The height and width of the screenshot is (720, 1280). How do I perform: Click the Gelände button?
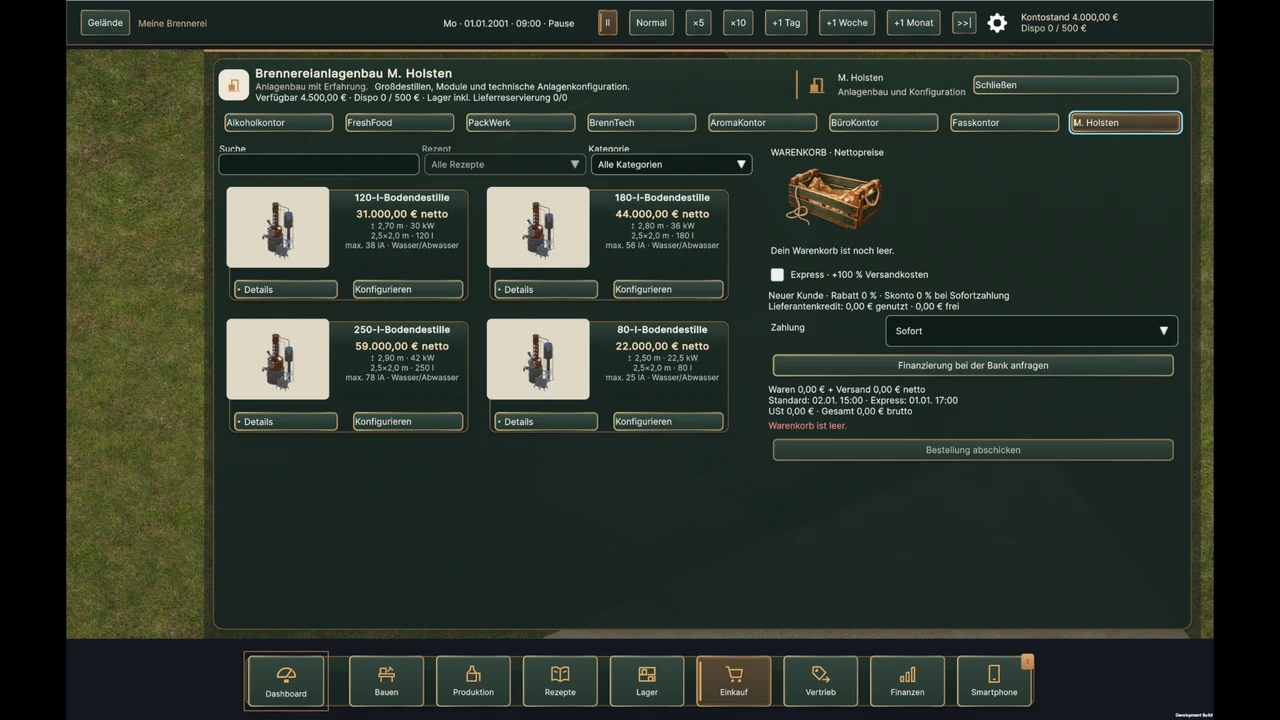(105, 23)
